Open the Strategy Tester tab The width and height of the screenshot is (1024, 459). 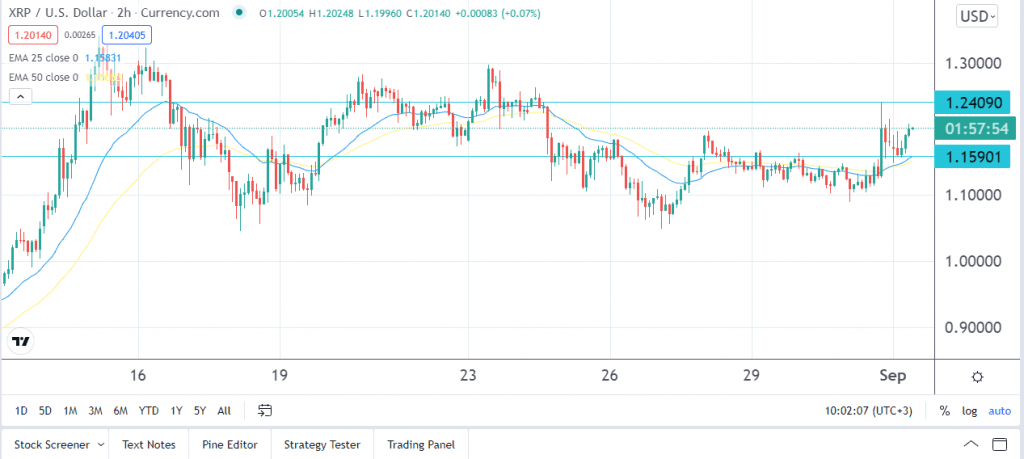[x=322, y=445]
